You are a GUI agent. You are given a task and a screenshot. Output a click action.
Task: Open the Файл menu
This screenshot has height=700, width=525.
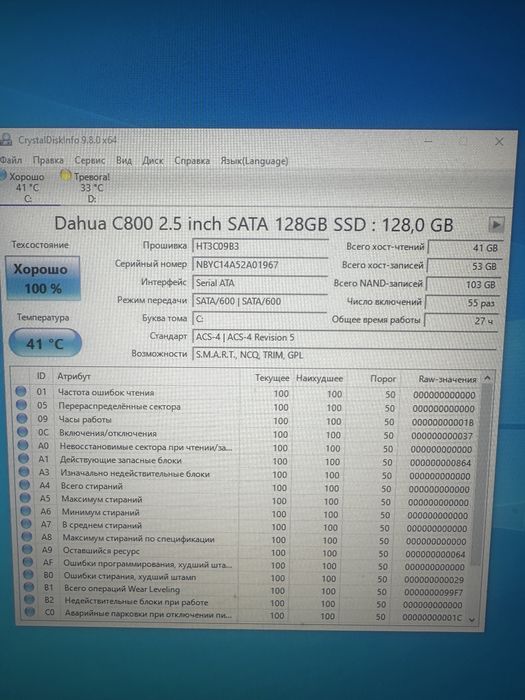(x=11, y=159)
